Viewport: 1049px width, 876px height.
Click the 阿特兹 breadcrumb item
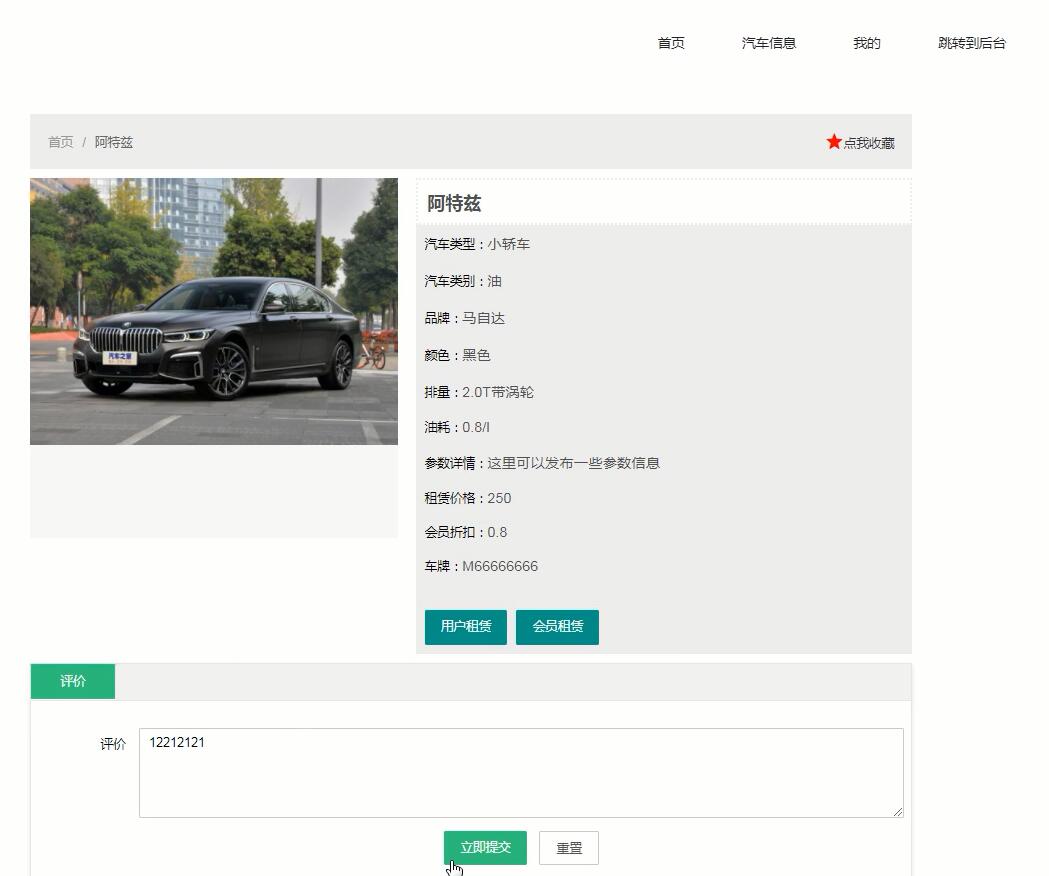pos(114,142)
